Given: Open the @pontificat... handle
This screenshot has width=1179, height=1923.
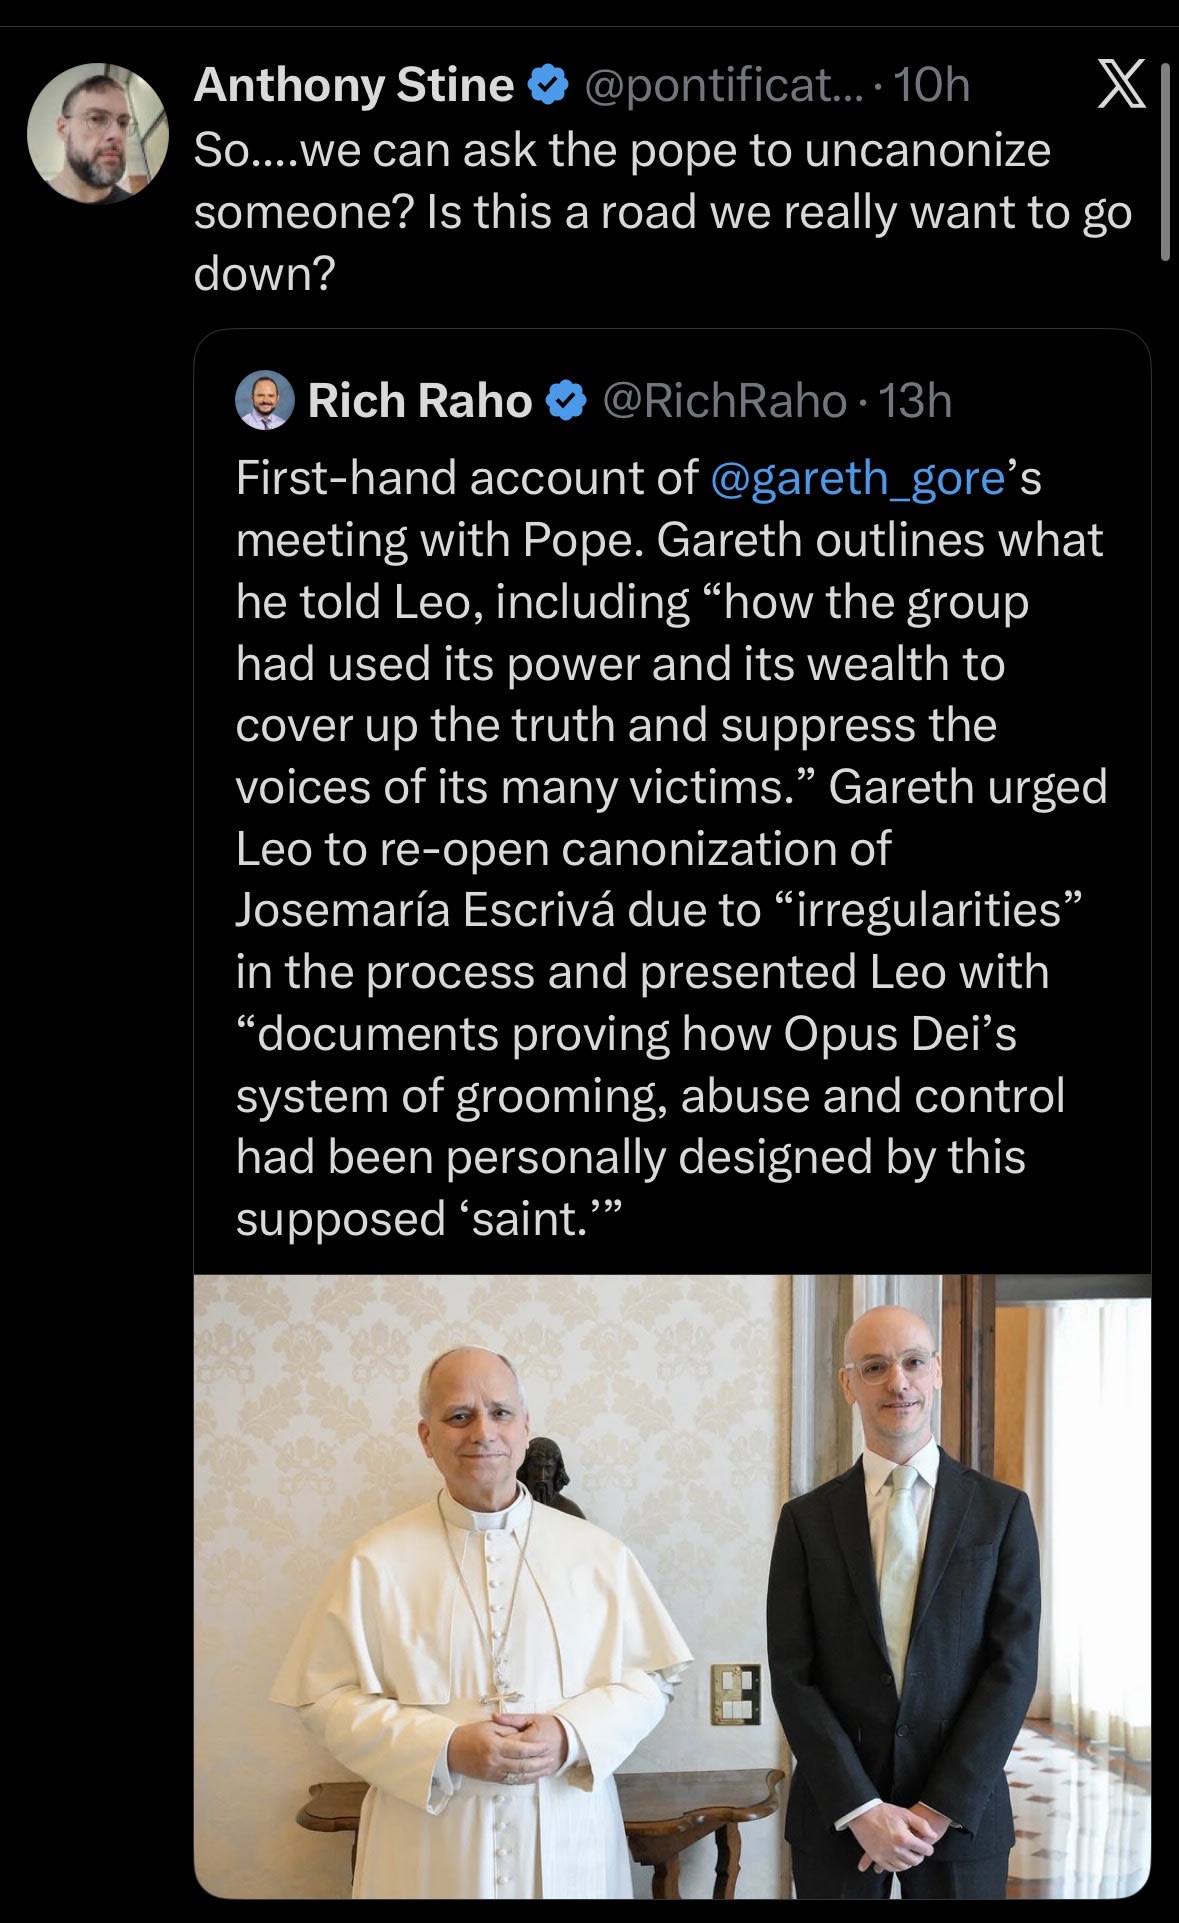Looking at the screenshot, I should (724, 86).
